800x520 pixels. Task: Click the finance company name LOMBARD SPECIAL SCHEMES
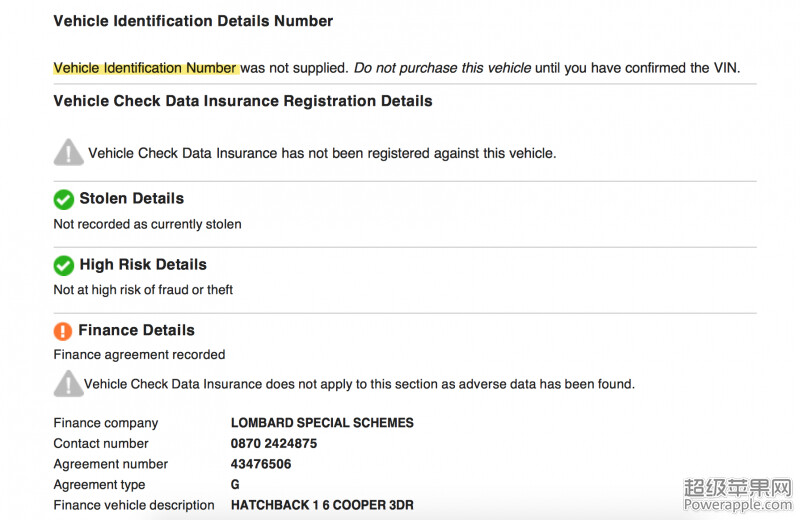(x=322, y=423)
